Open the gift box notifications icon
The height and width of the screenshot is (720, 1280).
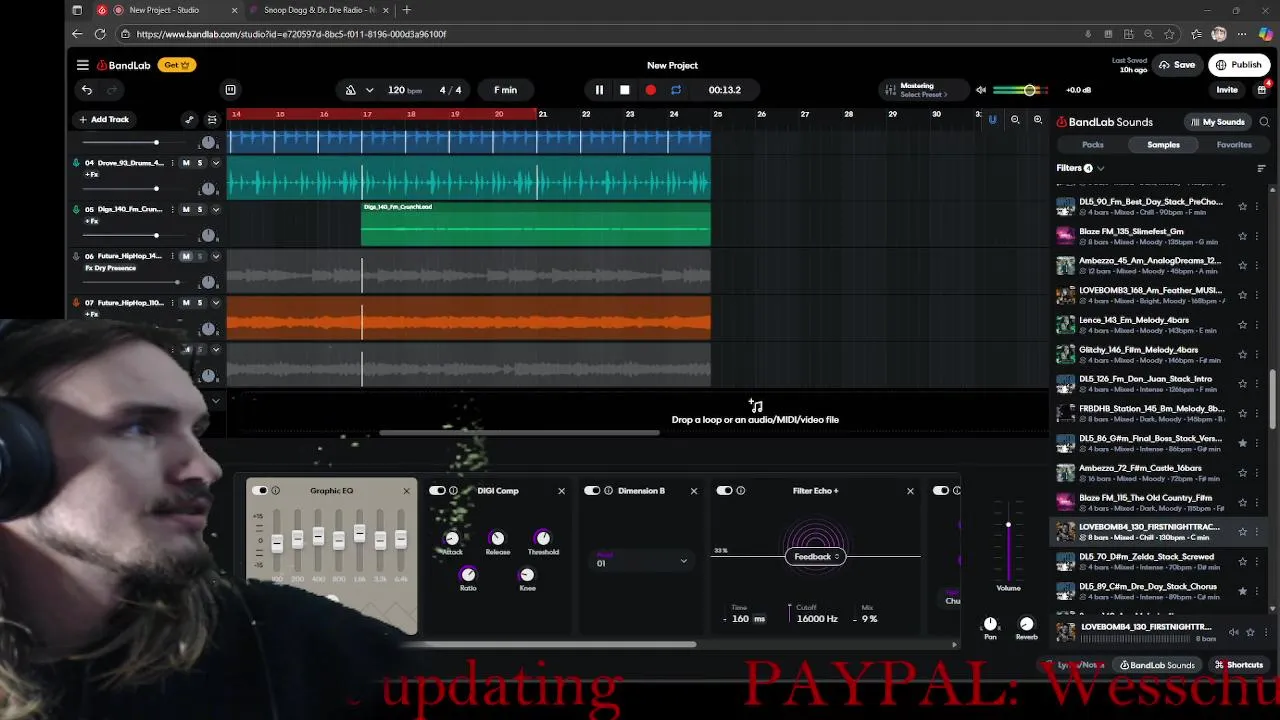click(x=1262, y=90)
